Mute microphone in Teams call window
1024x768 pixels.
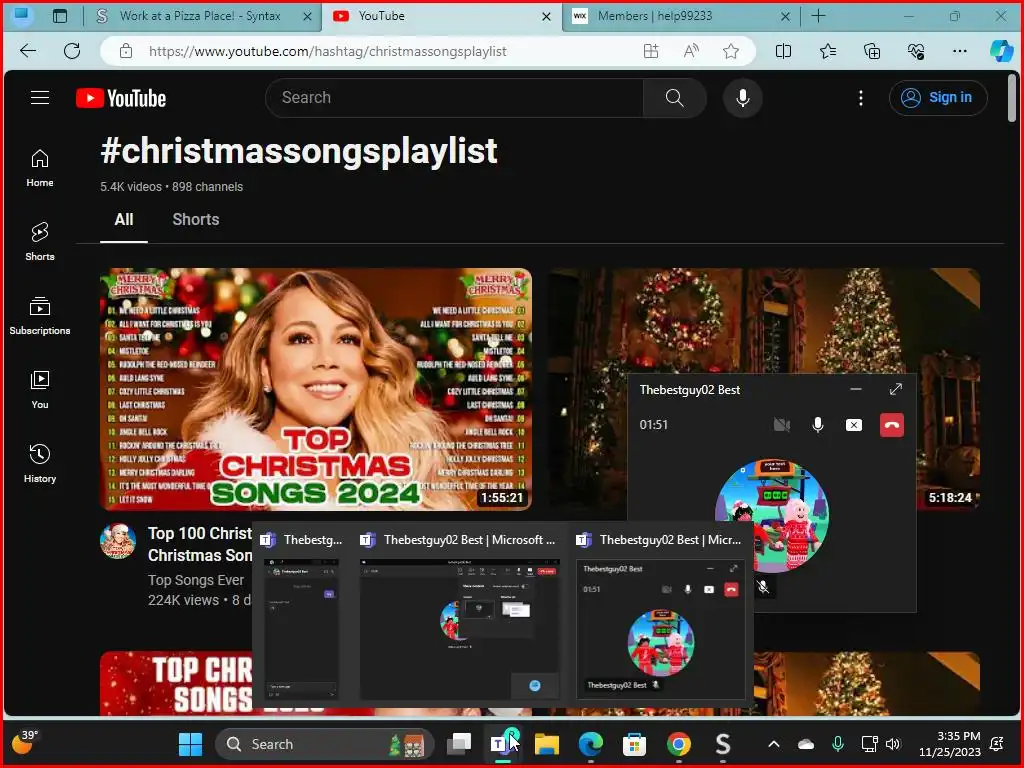pos(818,425)
